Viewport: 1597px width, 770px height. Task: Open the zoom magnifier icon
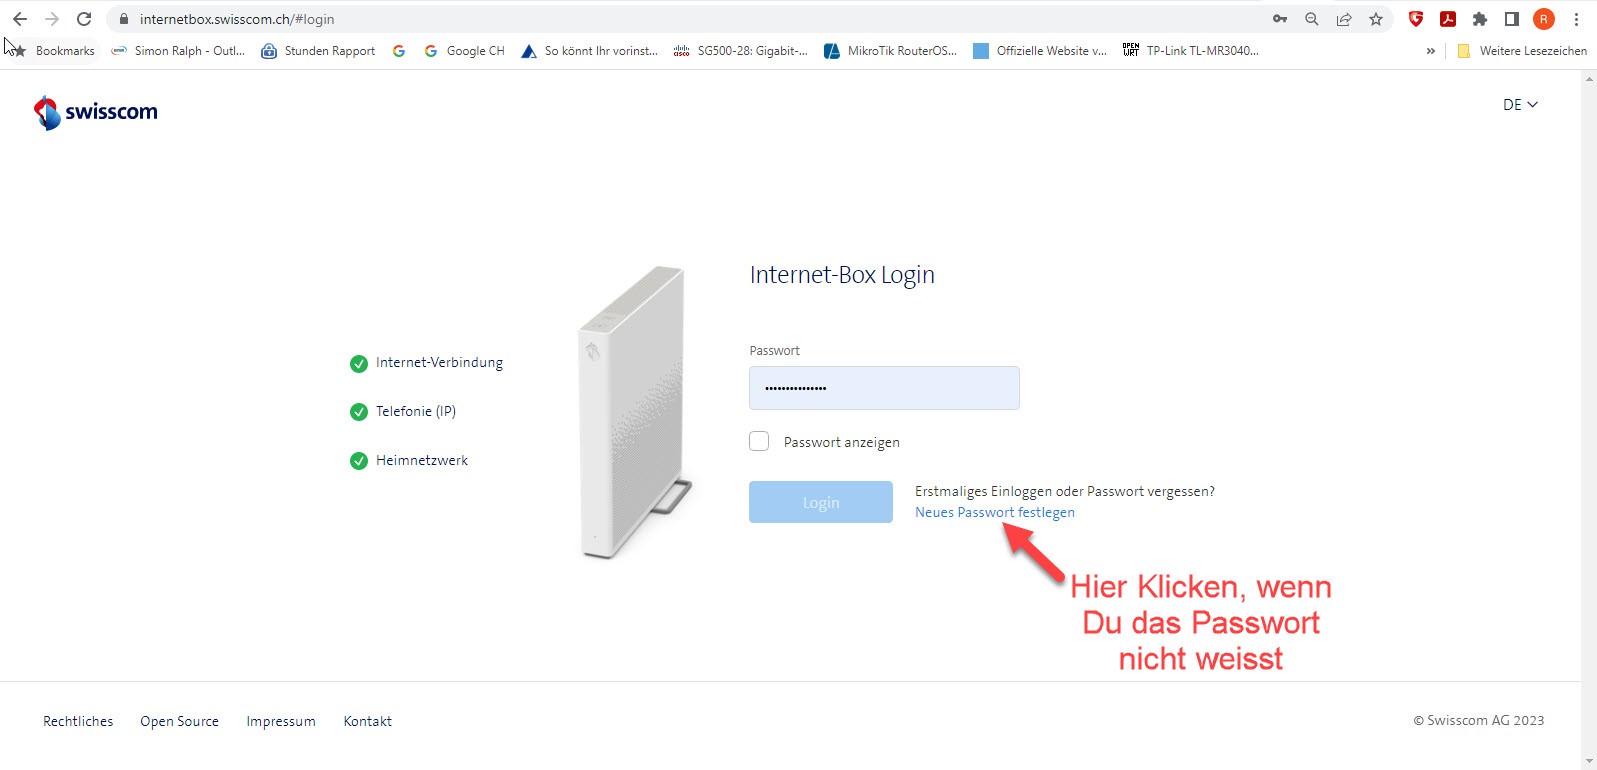(1312, 19)
